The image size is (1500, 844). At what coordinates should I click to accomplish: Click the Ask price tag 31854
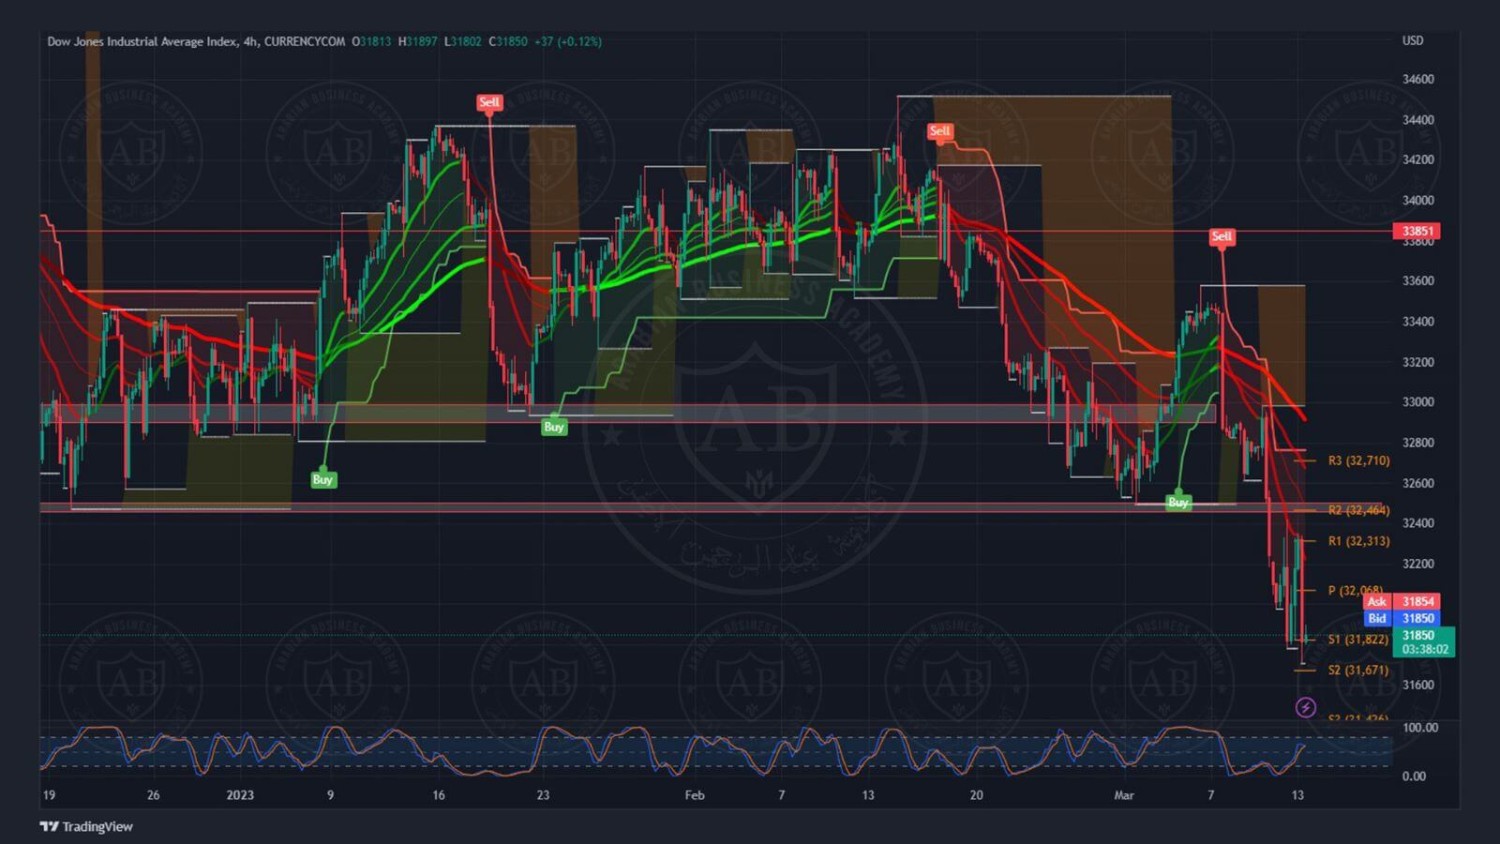click(x=1417, y=601)
